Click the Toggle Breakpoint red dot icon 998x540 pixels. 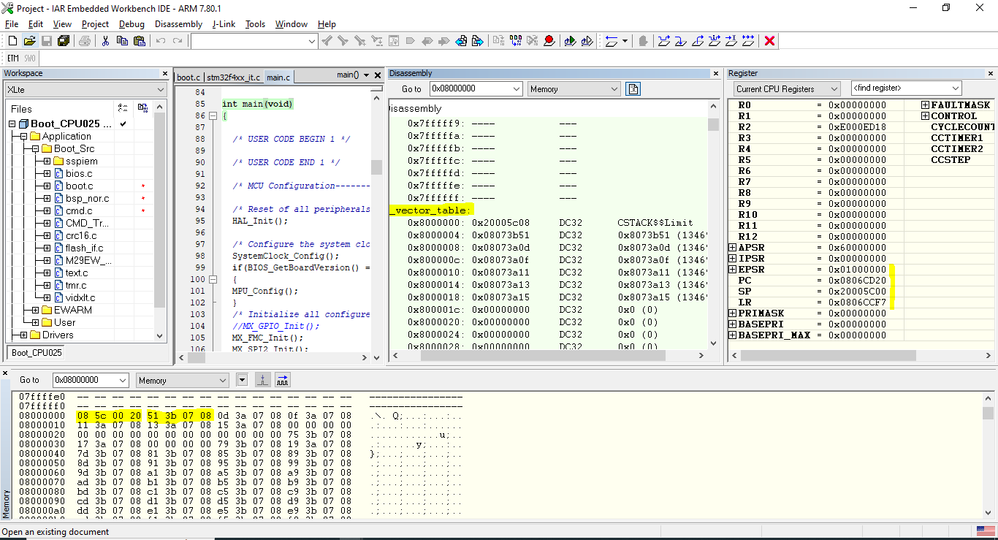coord(549,41)
